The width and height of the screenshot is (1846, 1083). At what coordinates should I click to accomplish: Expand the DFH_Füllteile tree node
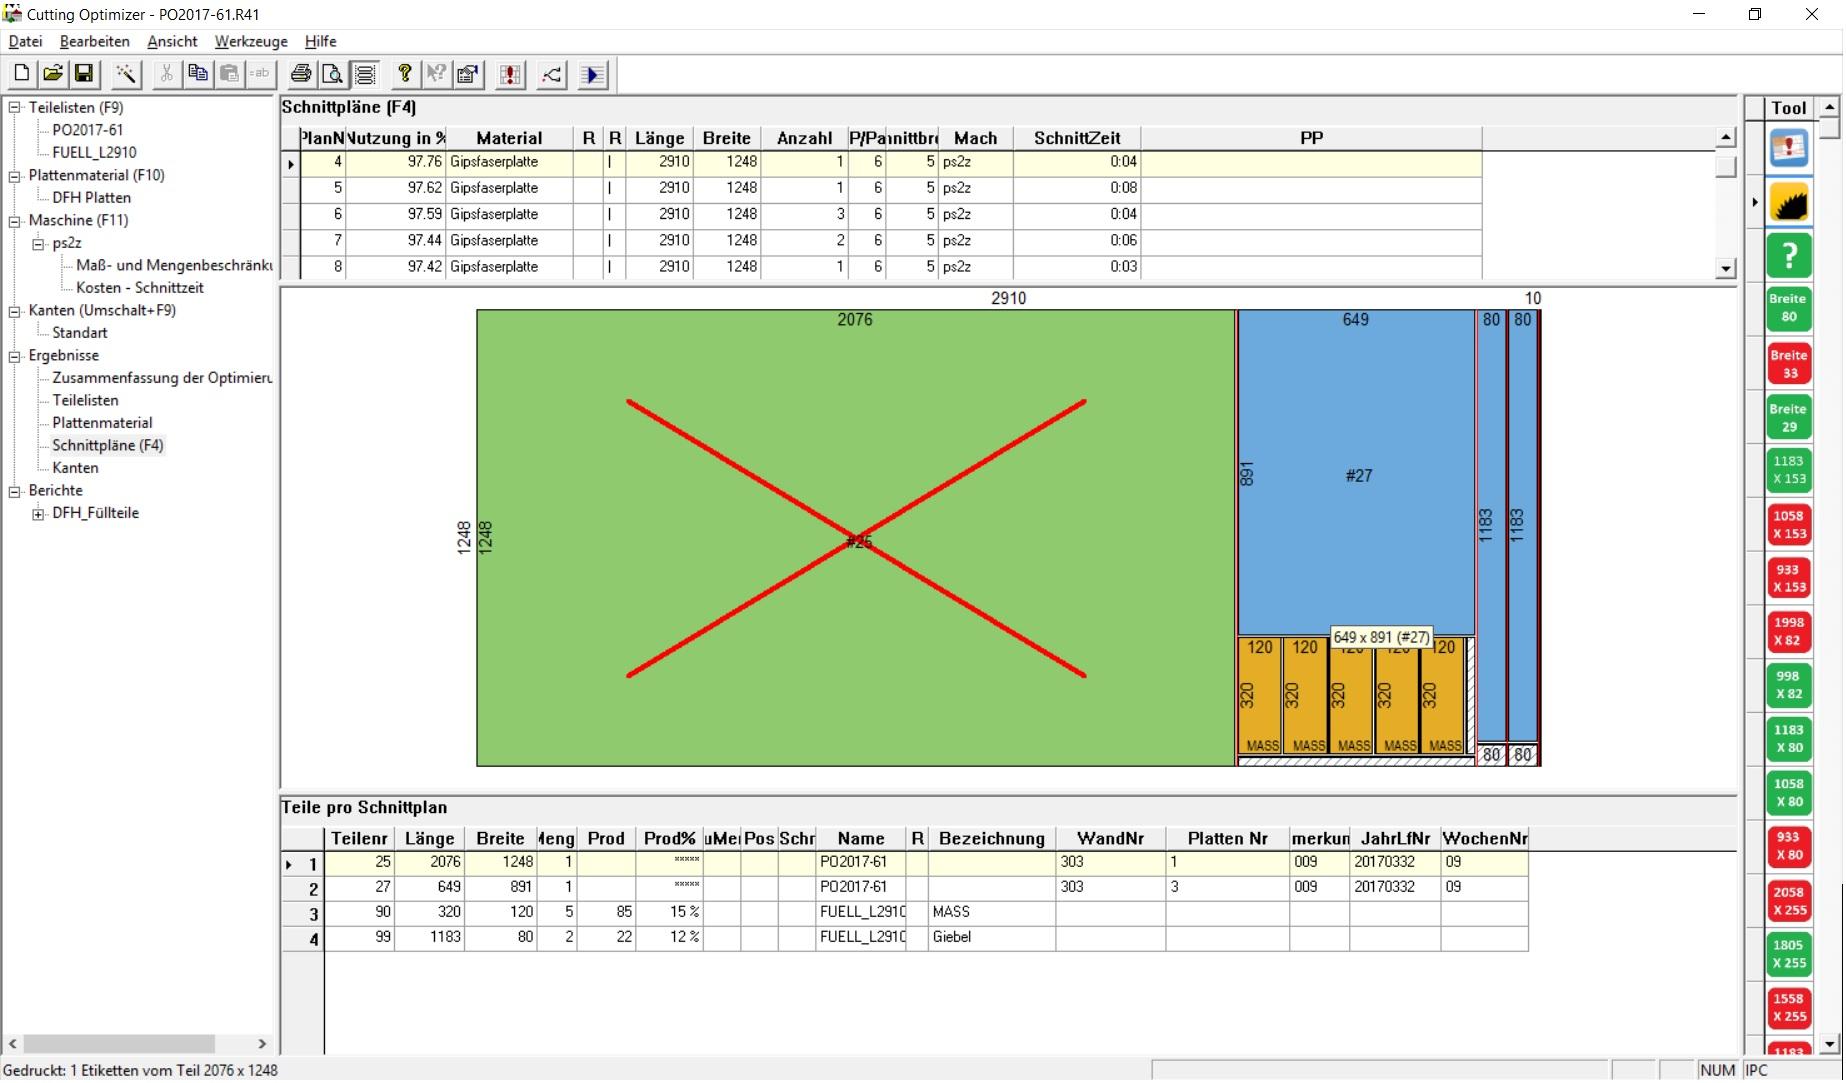pyautogui.click(x=38, y=514)
